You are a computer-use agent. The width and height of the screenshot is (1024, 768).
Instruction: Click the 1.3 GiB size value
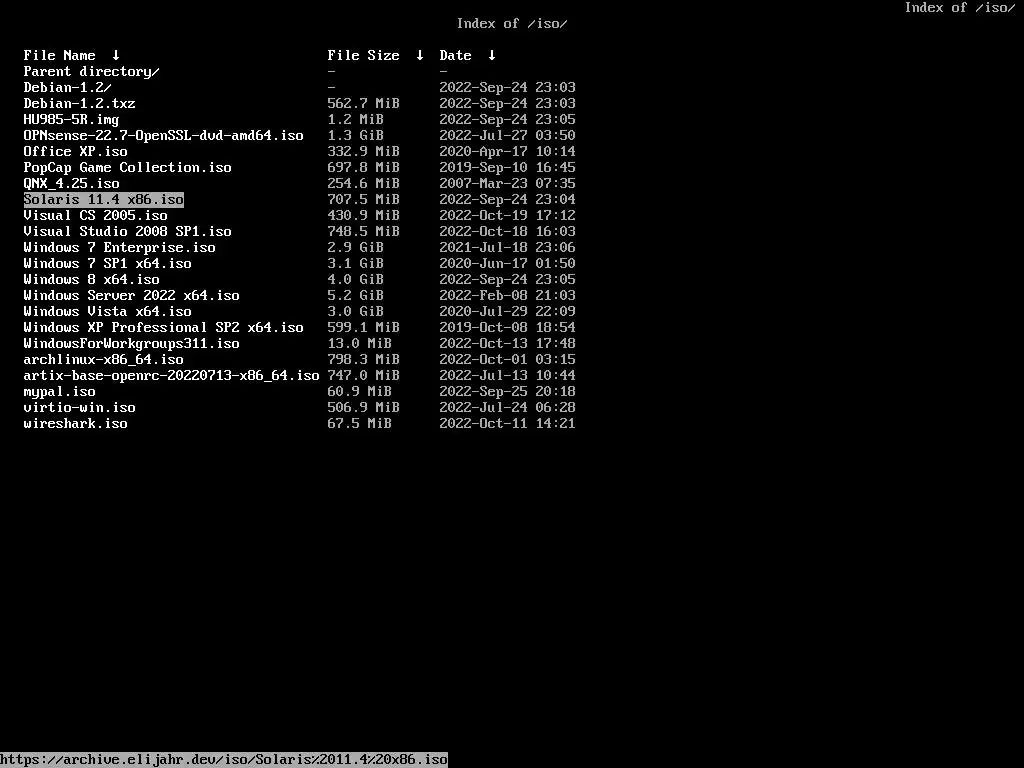pyautogui.click(x=355, y=135)
